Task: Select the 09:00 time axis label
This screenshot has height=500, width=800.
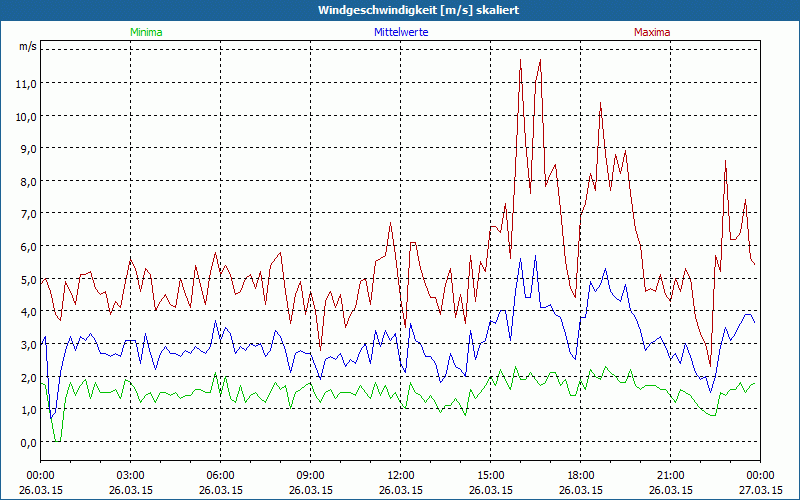Action: (x=310, y=475)
